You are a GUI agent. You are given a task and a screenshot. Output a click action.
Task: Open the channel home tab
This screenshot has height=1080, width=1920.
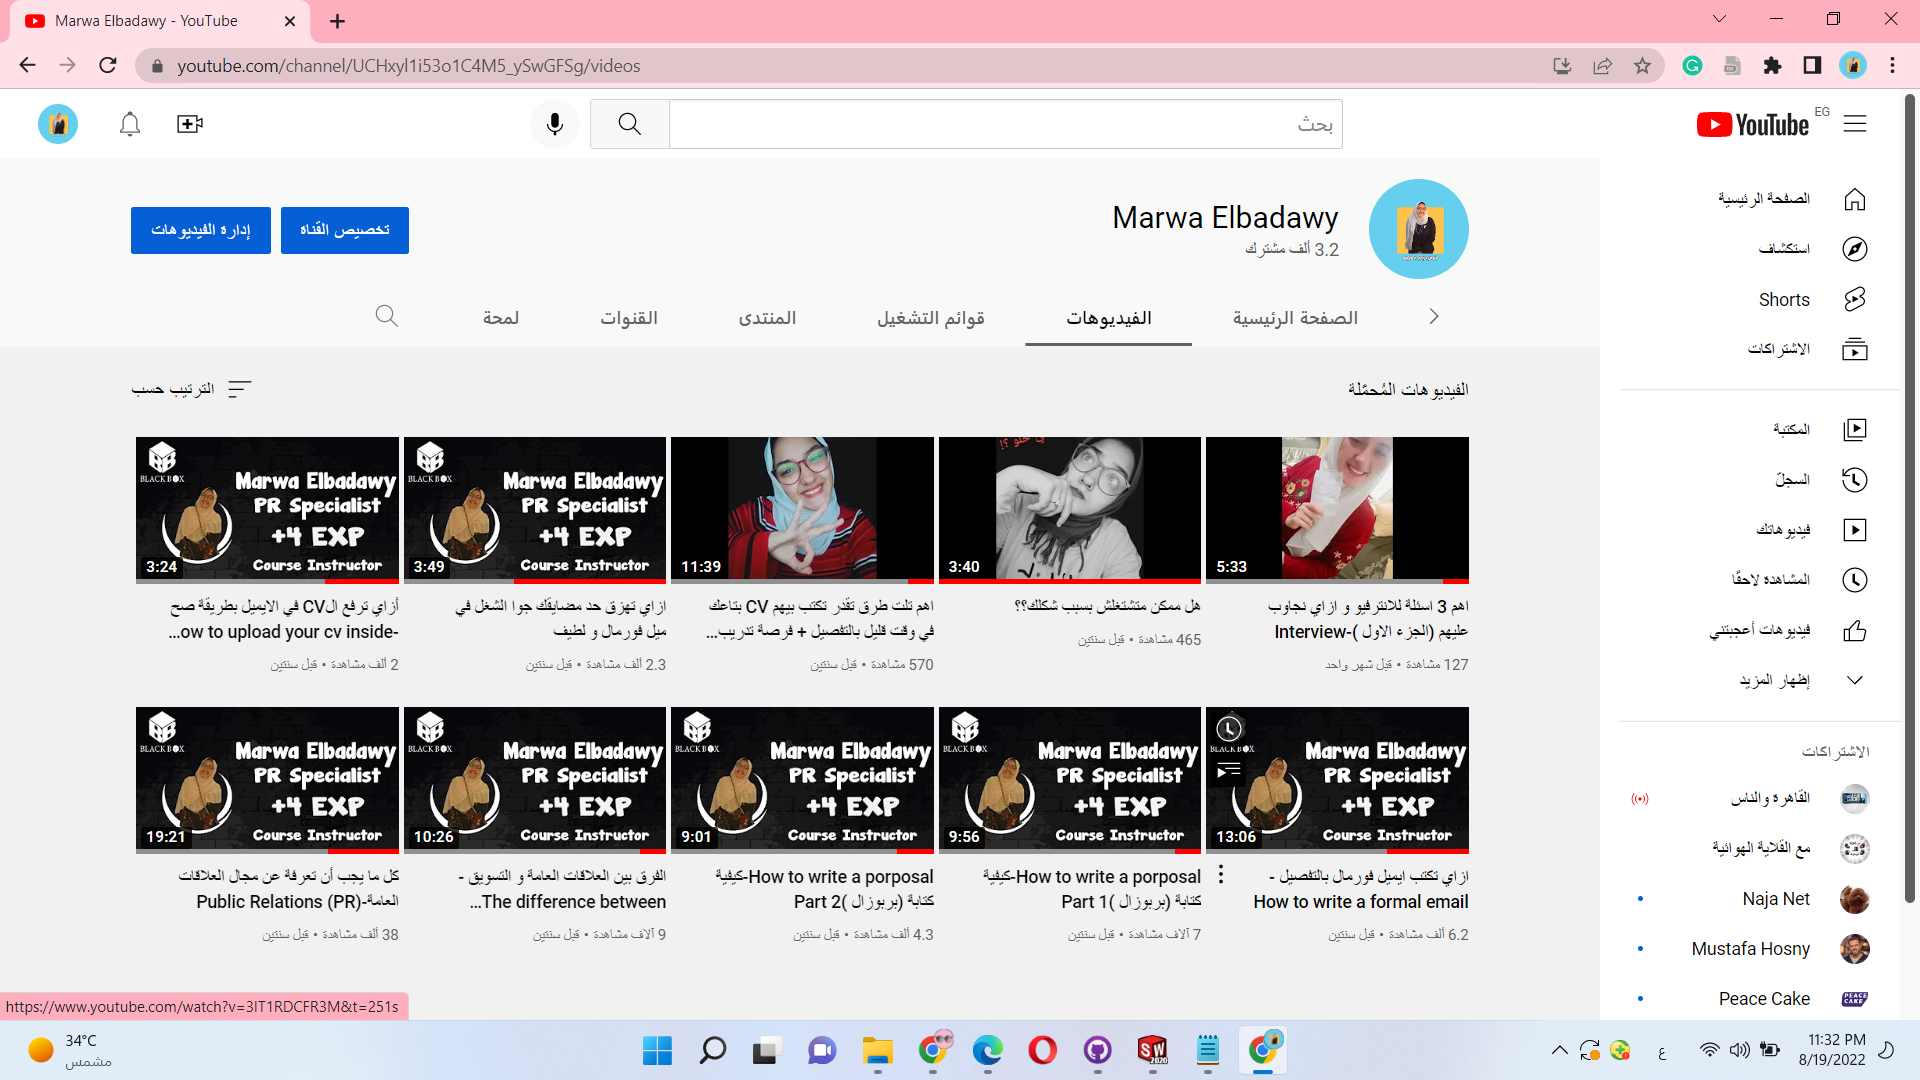point(1295,318)
